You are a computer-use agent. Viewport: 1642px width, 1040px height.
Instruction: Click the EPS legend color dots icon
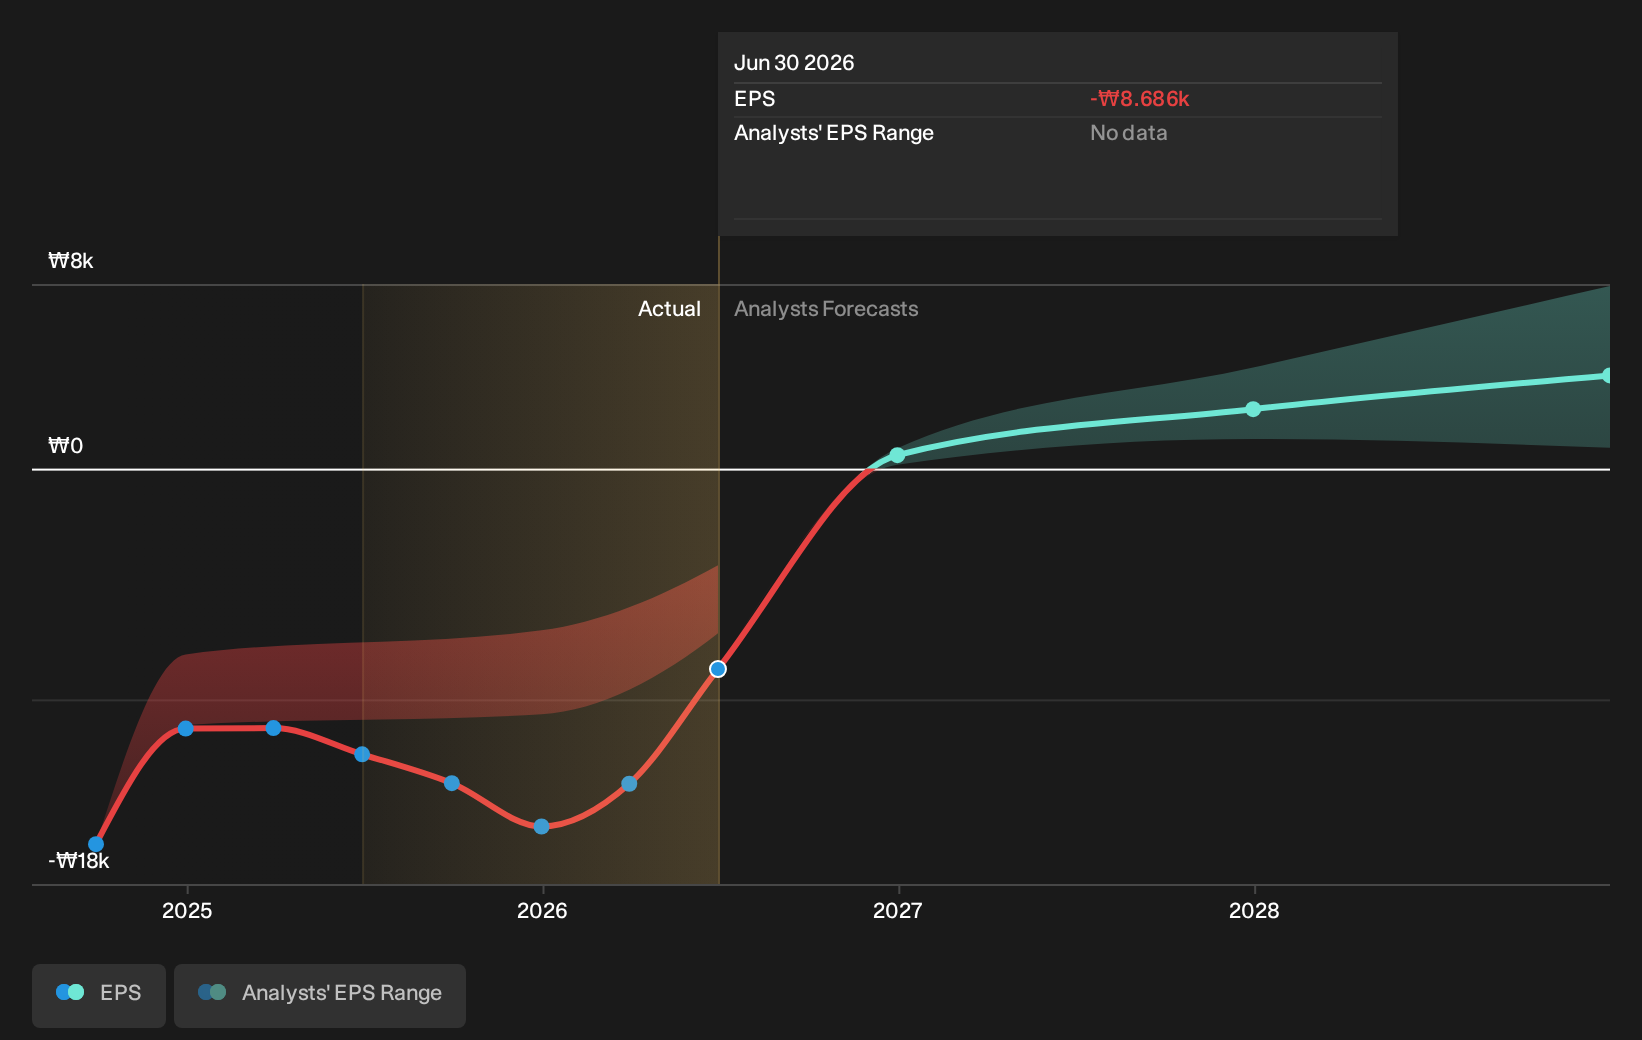pos(70,992)
